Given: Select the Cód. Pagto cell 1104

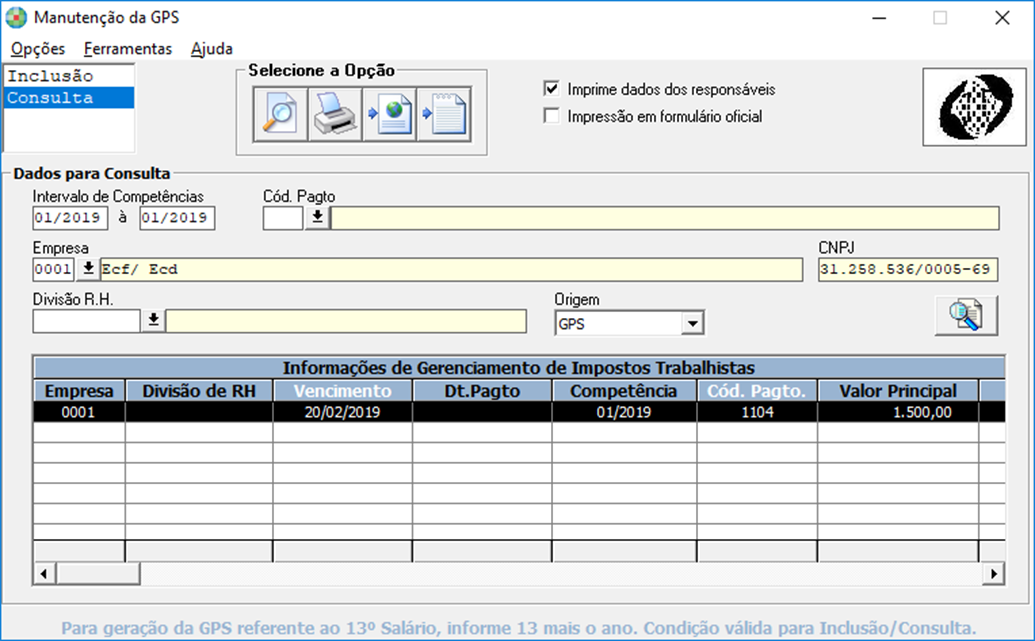Looking at the screenshot, I should tap(757, 413).
